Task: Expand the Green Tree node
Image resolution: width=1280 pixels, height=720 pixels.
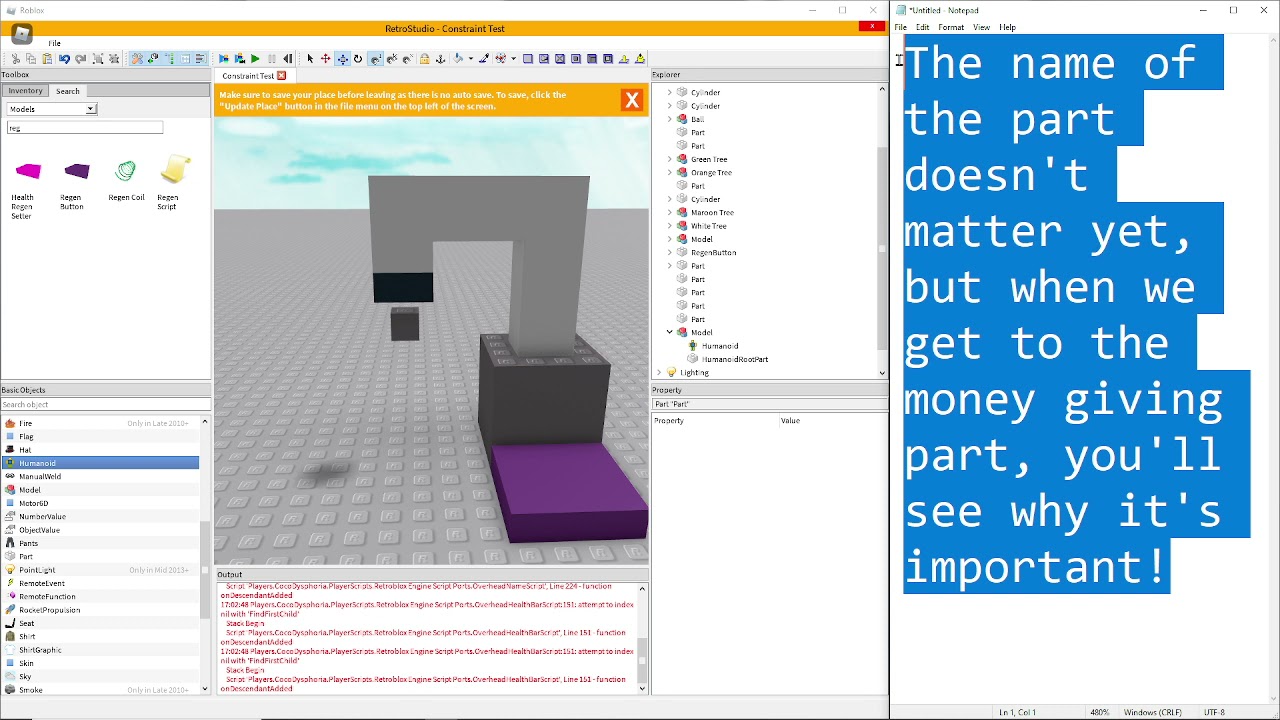Action: click(x=670, y=159)
